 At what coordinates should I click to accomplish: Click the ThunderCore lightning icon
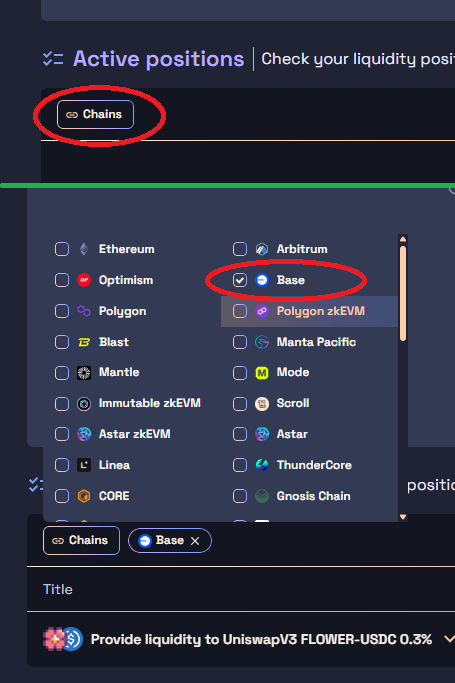(262, 465)
